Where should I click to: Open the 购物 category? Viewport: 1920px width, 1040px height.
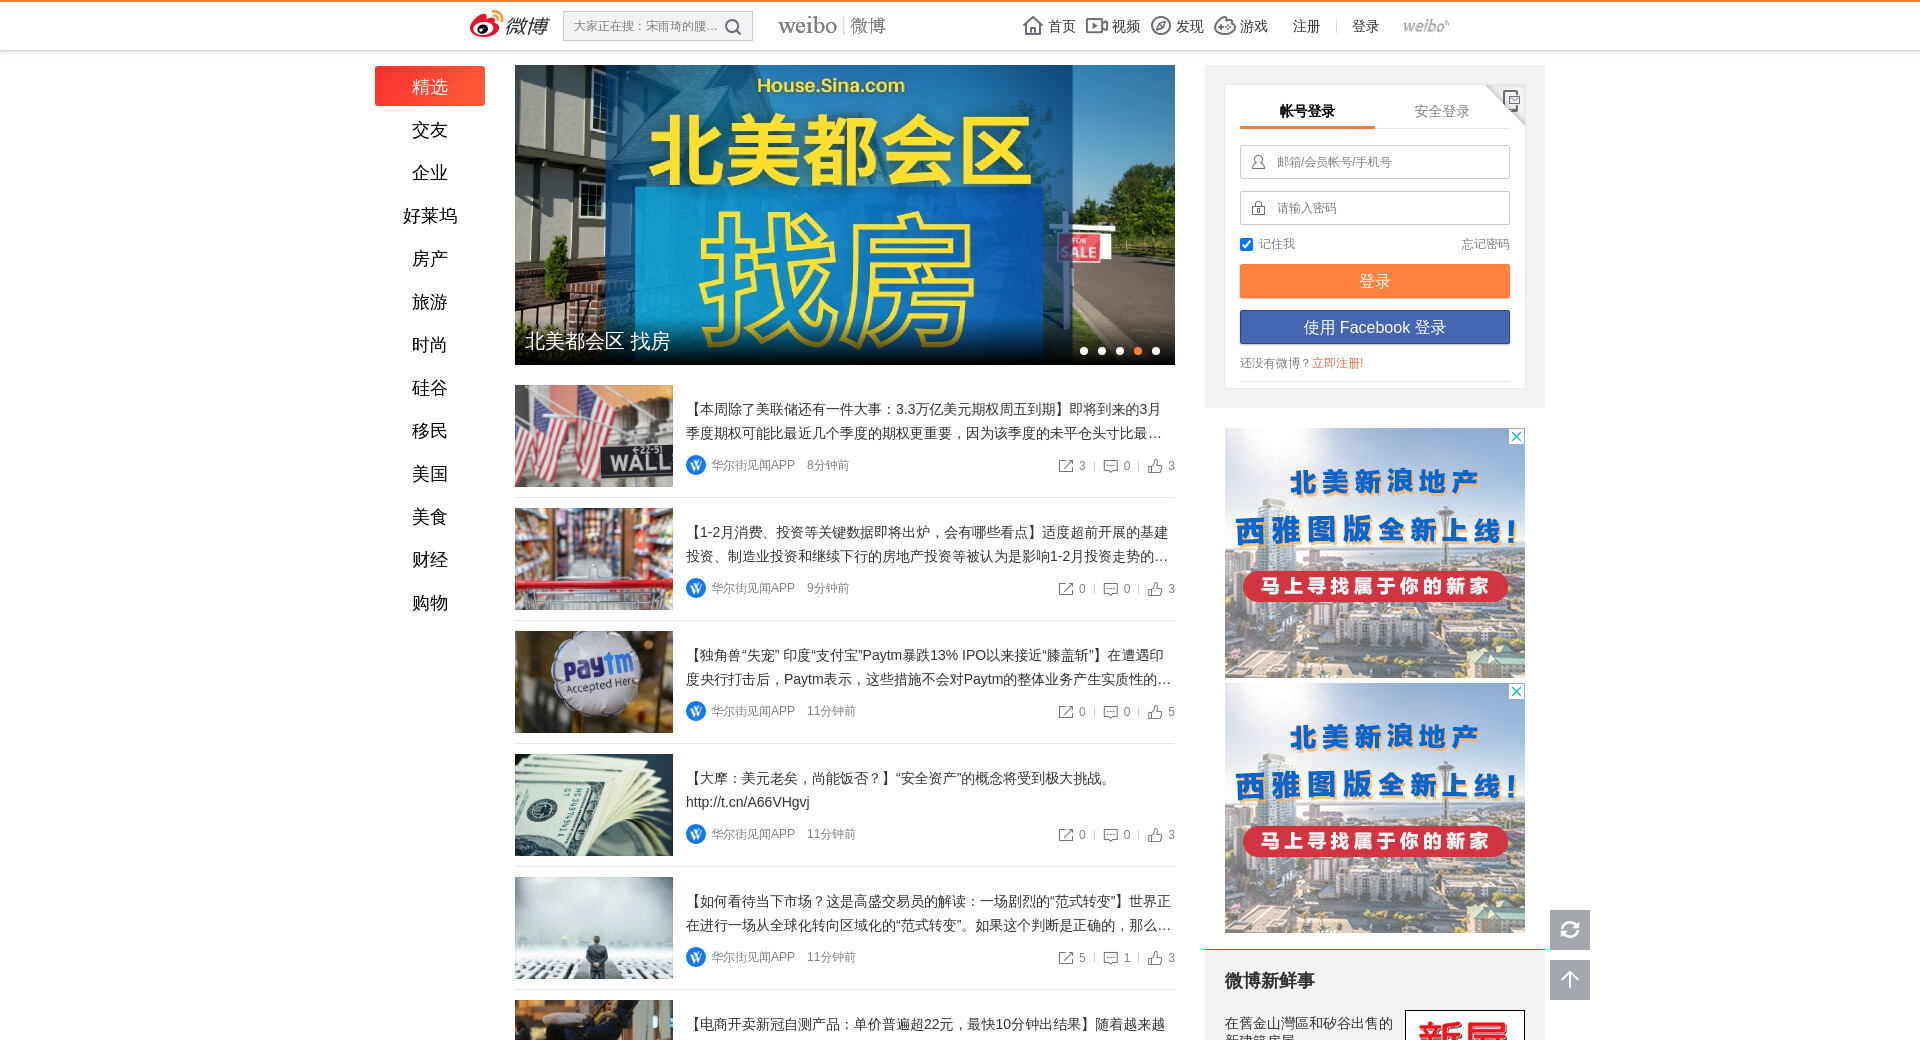pos(430,603)
